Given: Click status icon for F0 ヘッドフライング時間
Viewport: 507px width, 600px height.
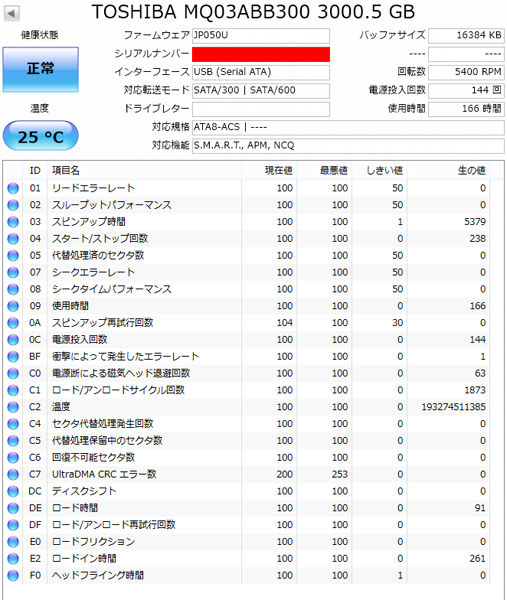Looking at the screenshot, I should point(13,576).
